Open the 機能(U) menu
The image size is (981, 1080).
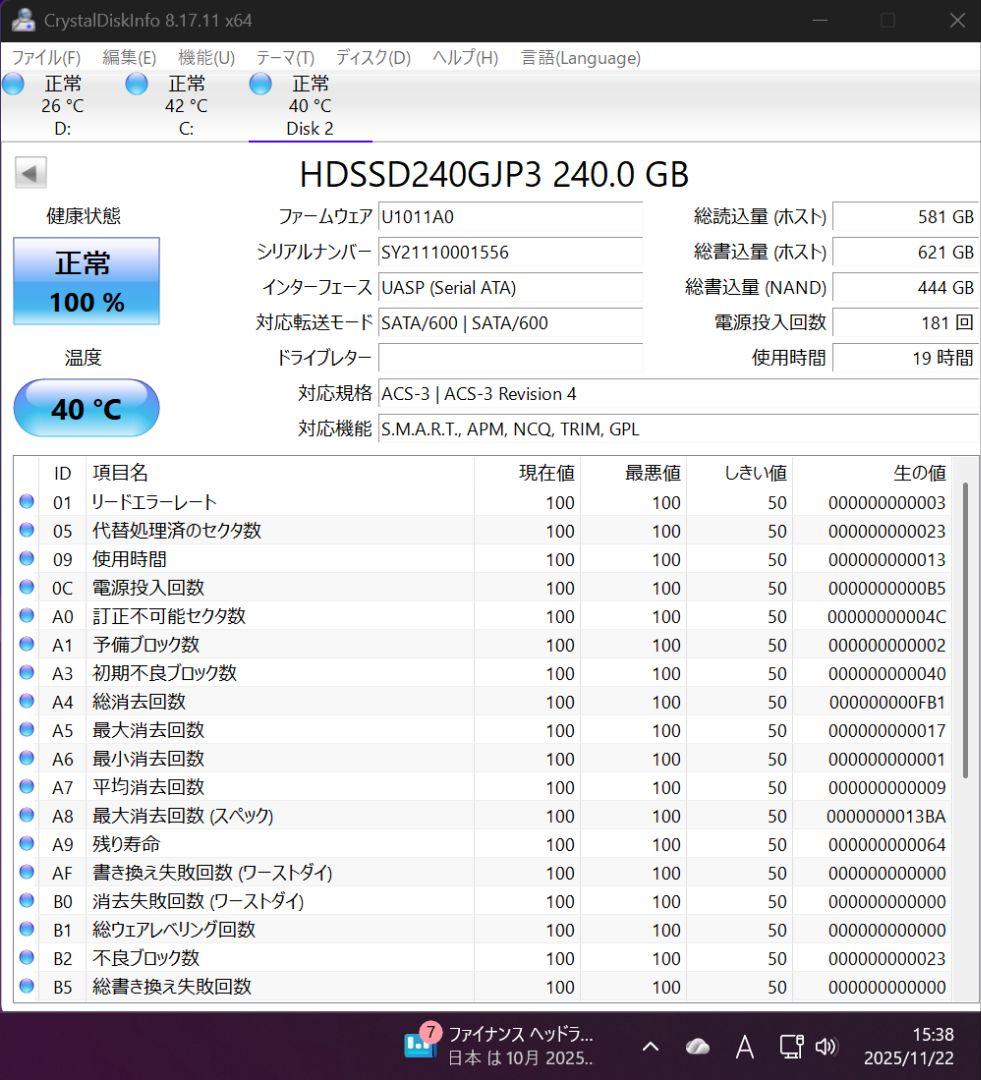[206, 58]
